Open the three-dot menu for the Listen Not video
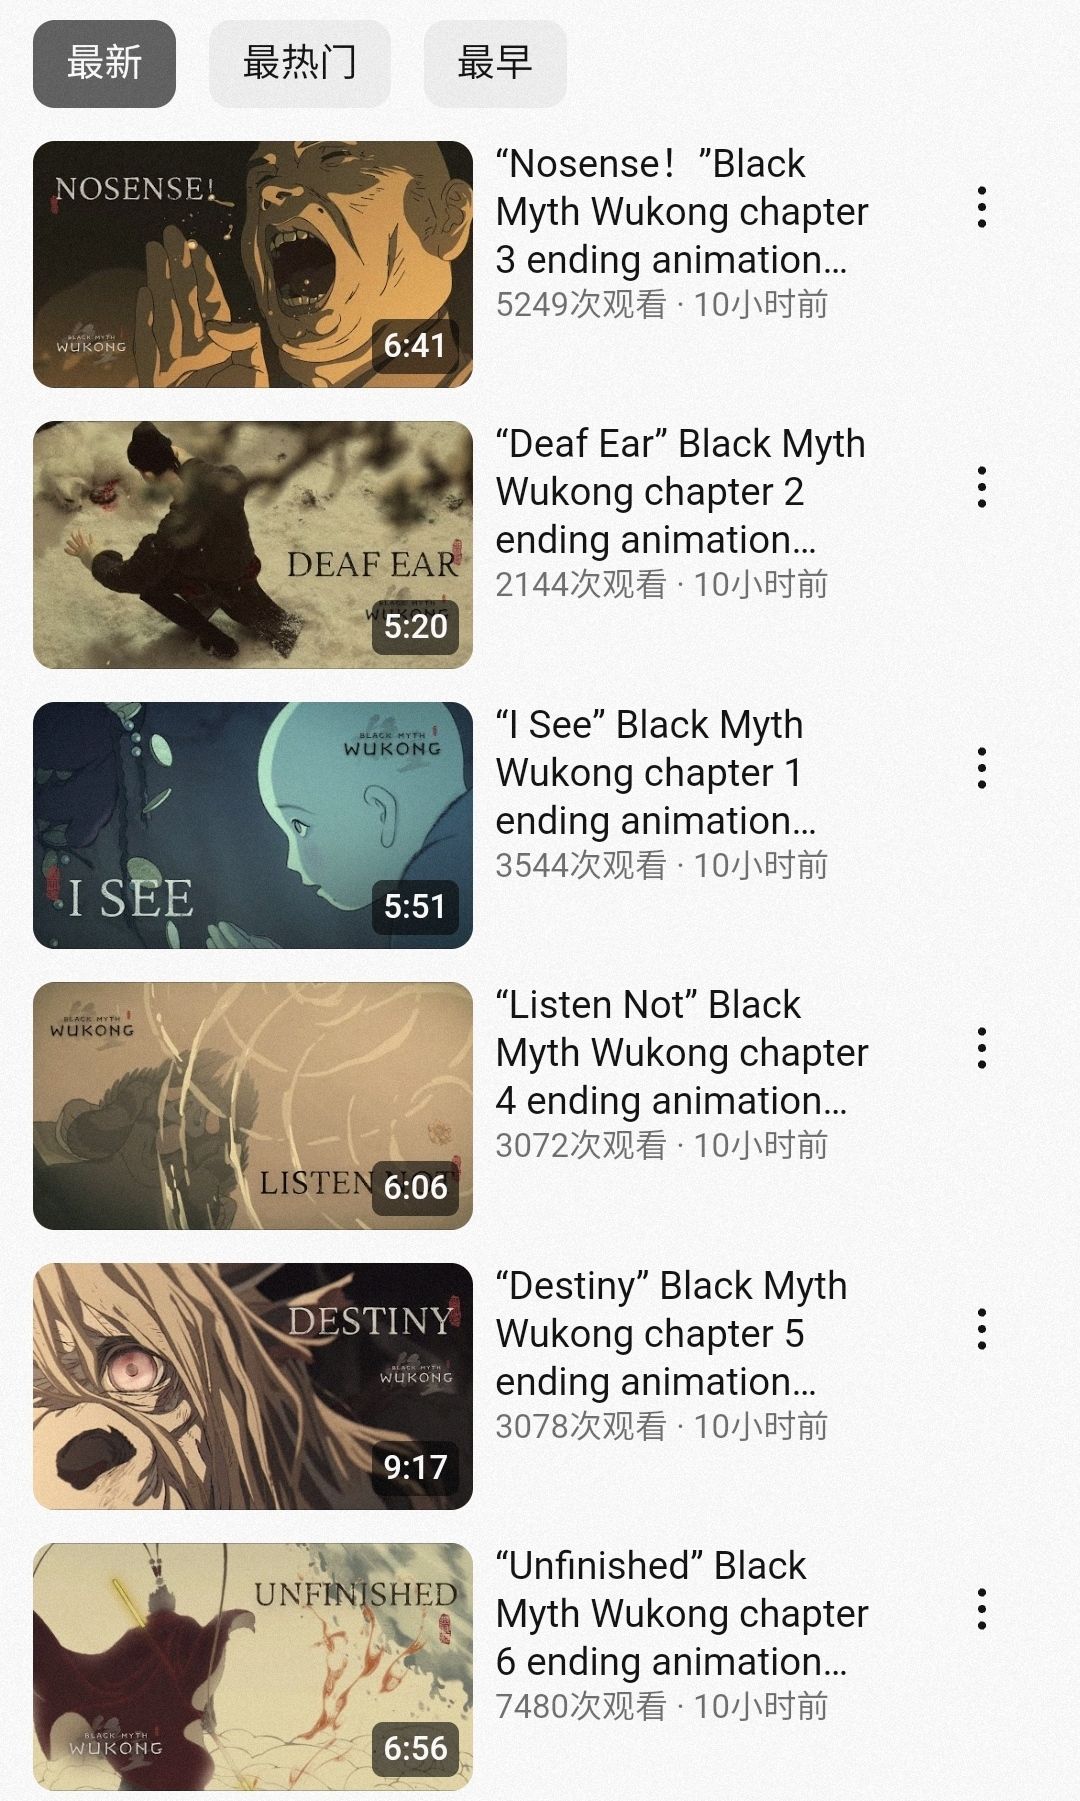Screen dimensions: 1080x1801 pos(981,1048)
